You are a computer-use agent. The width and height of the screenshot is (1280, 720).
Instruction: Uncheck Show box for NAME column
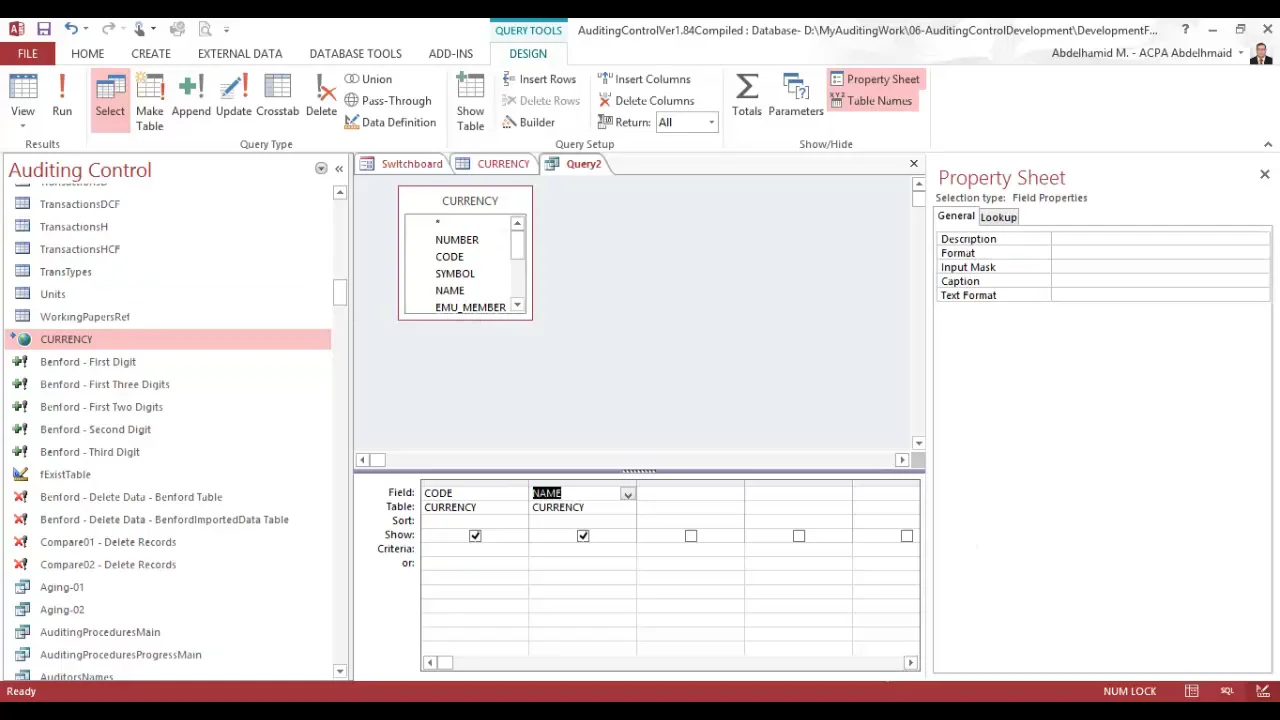(583, 536)
